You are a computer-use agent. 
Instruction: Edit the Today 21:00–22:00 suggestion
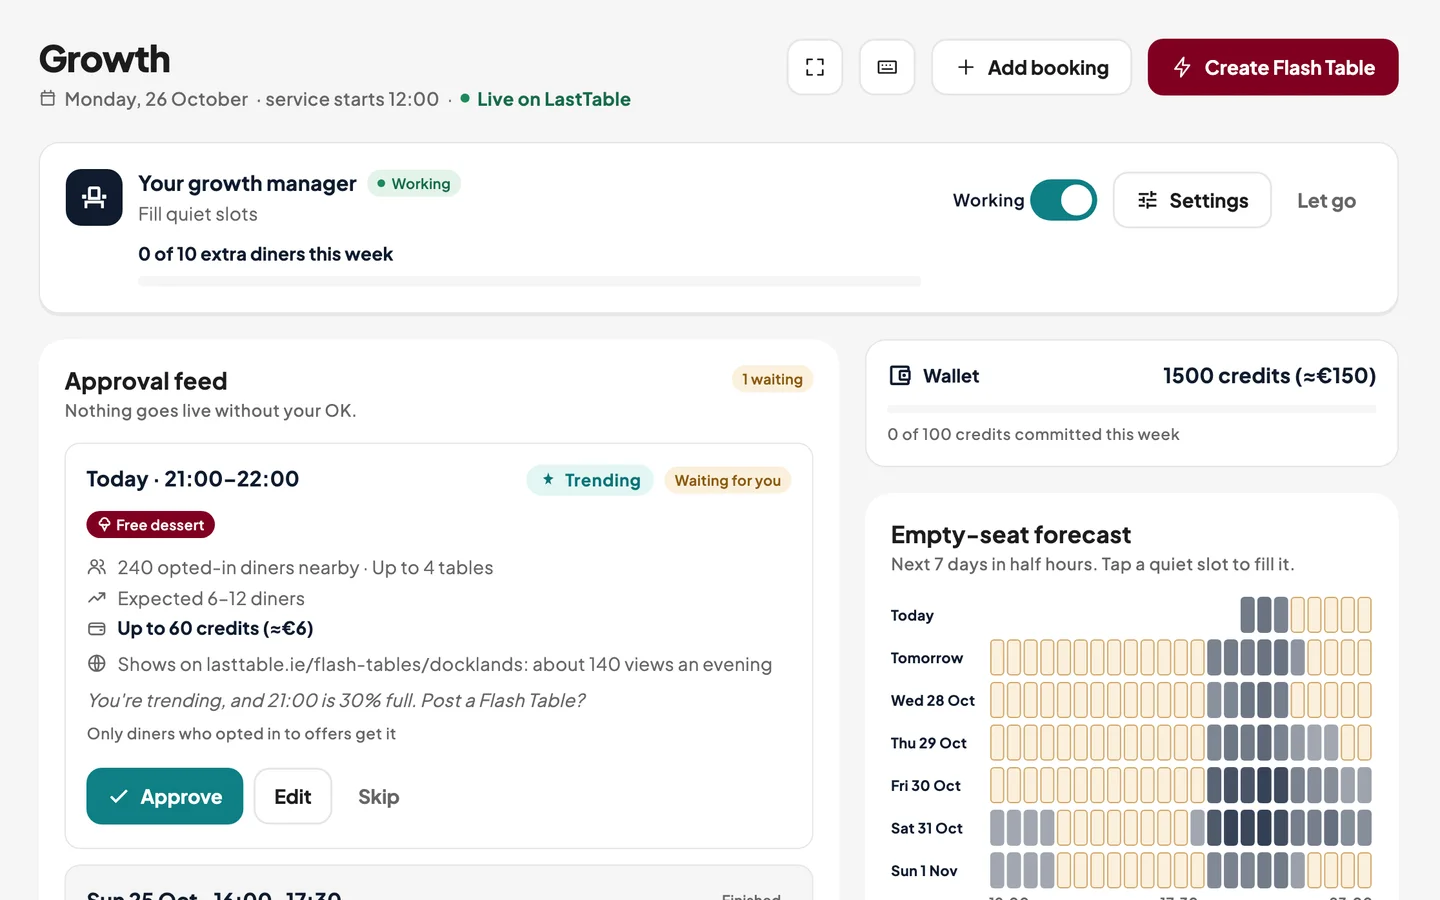coord(293,796)
